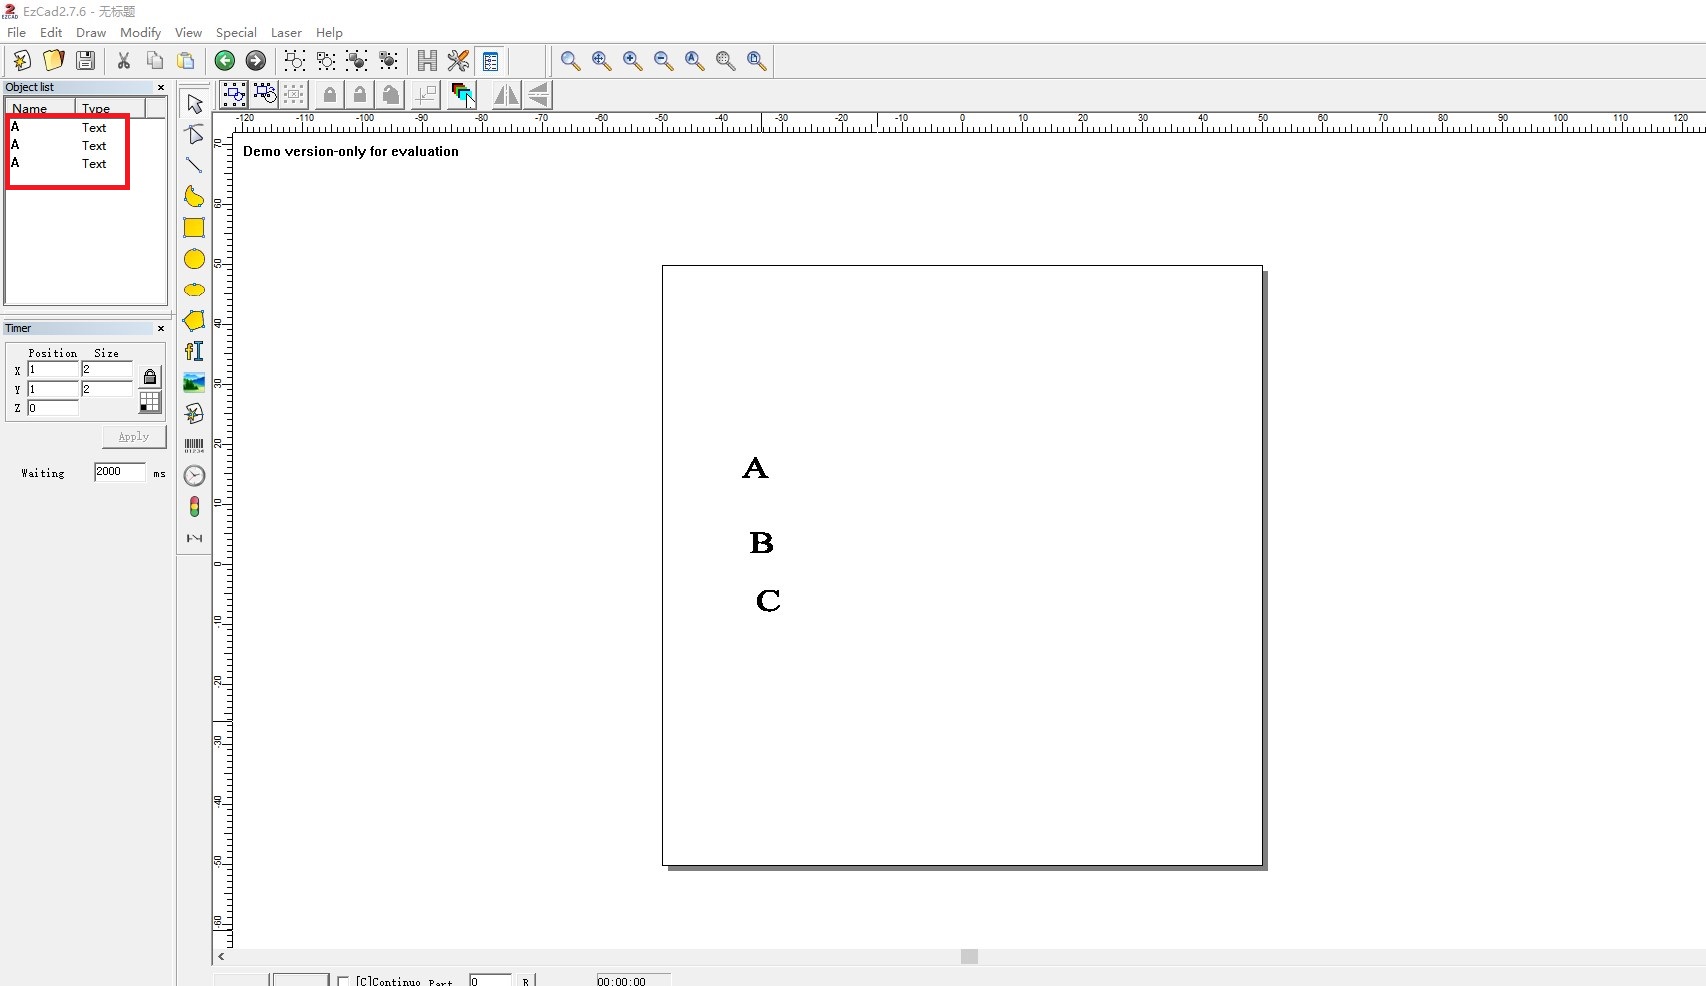The height and width of the screenshot is (986, 1706).
Task: Select the plain magnifier zoom tool
Action: tap(570, 61)
